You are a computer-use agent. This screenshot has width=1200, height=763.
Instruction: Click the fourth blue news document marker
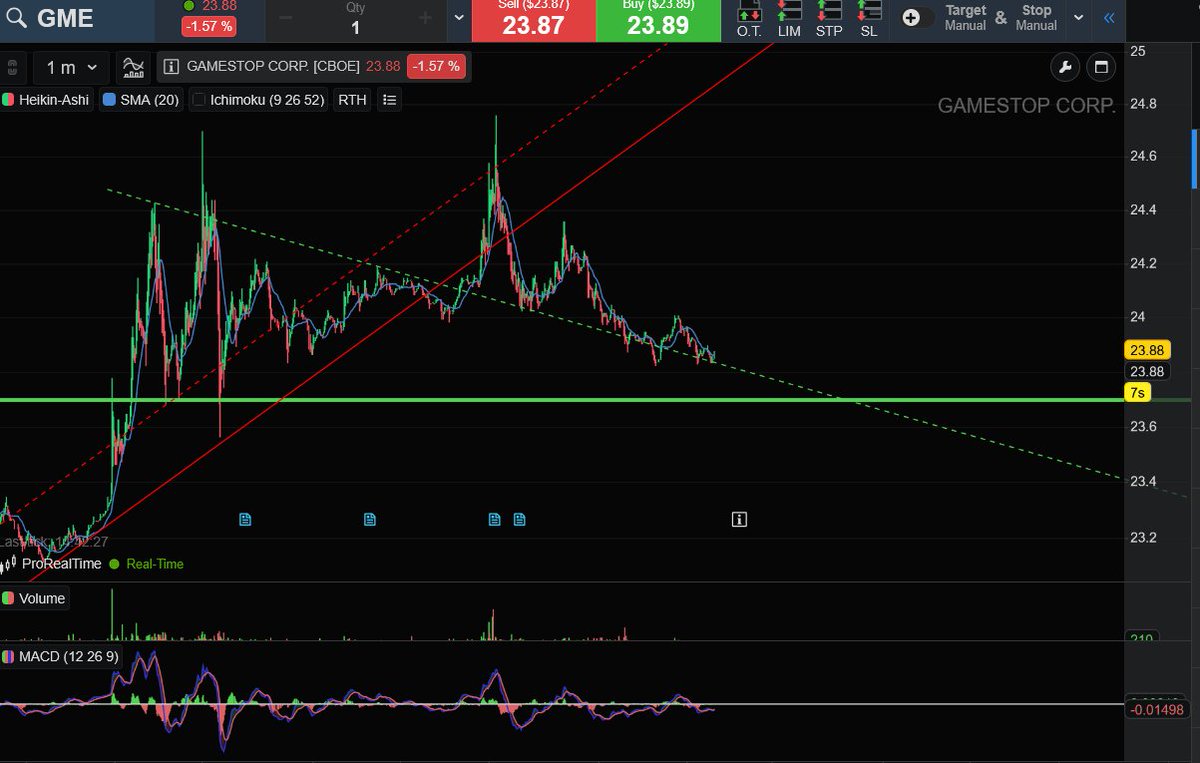click(x=520, y=519)
